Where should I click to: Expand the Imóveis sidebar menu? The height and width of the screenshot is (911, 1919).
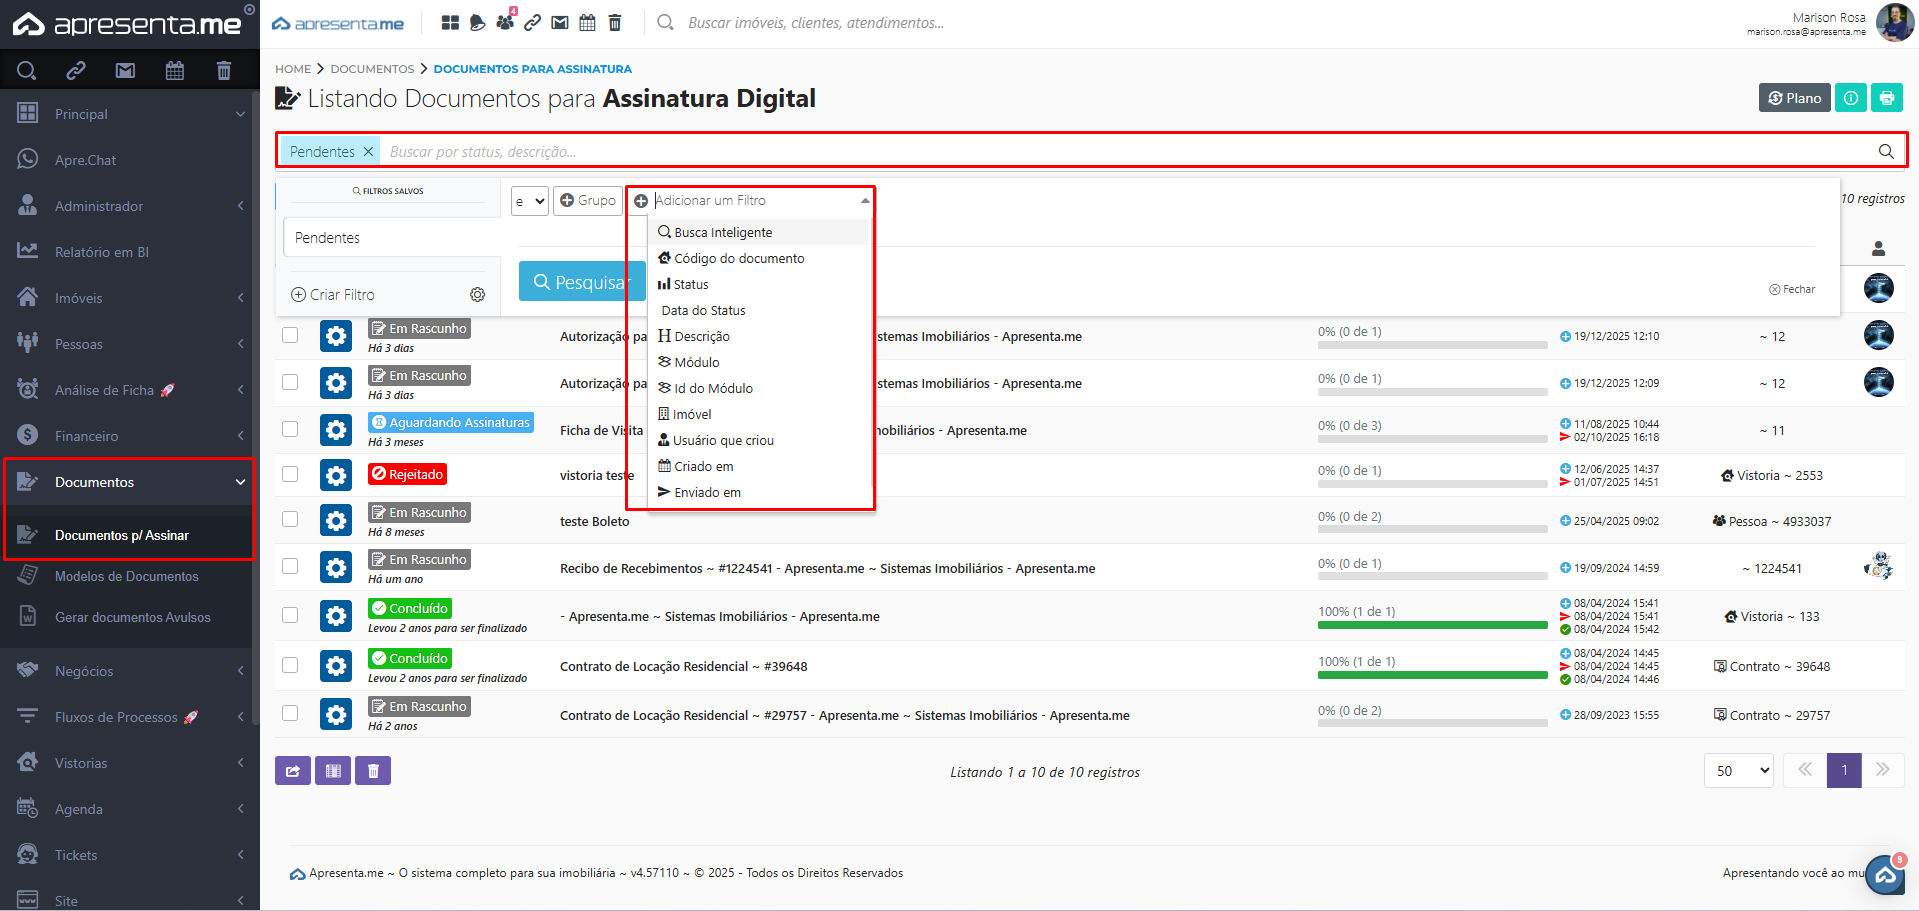point(128,298)
